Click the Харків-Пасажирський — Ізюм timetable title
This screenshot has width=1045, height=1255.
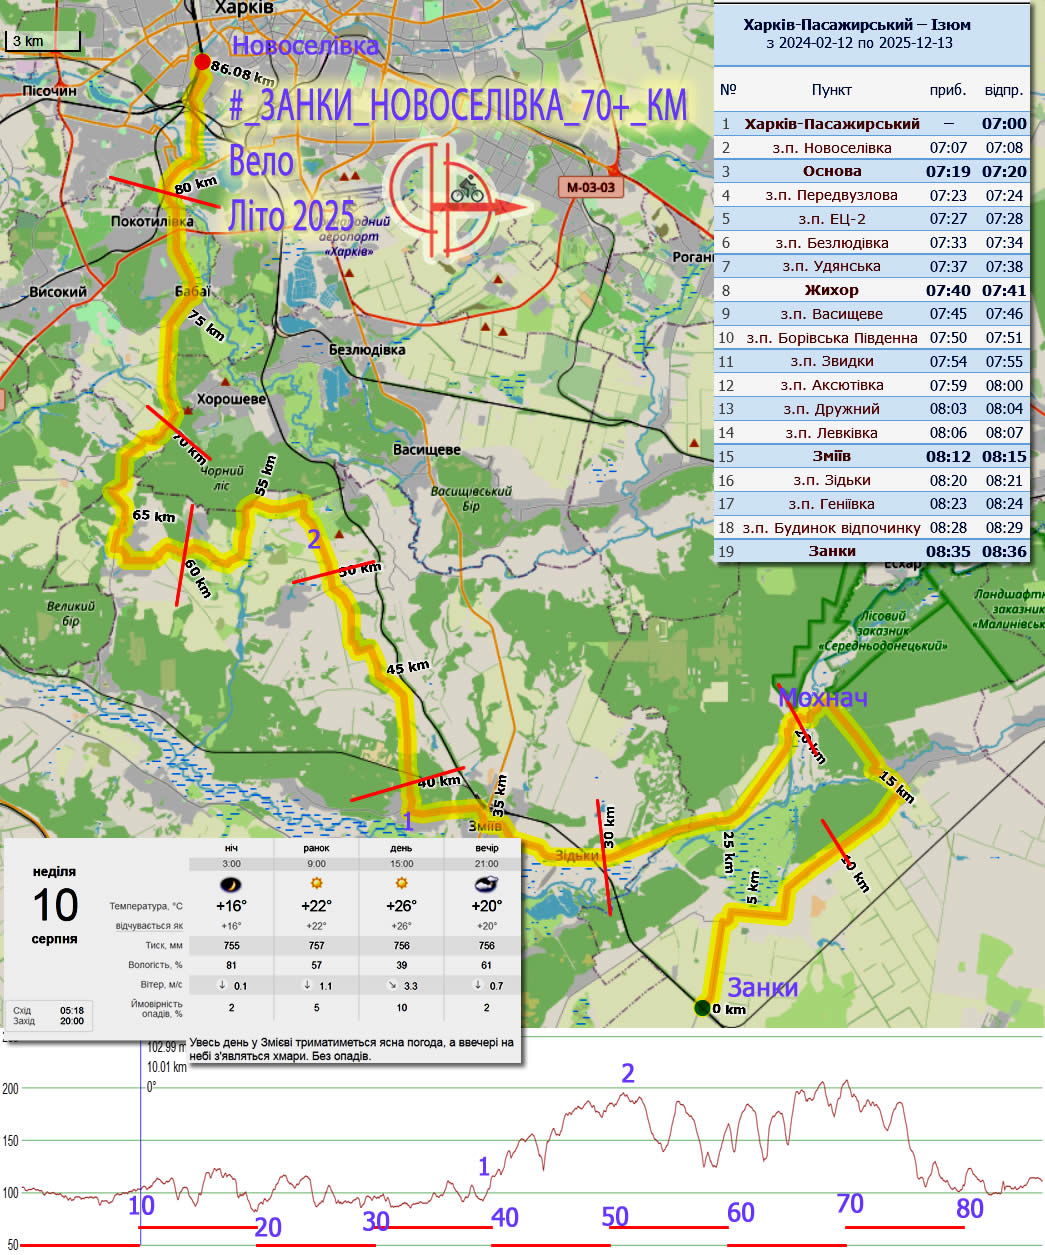(x=856, y=25)
